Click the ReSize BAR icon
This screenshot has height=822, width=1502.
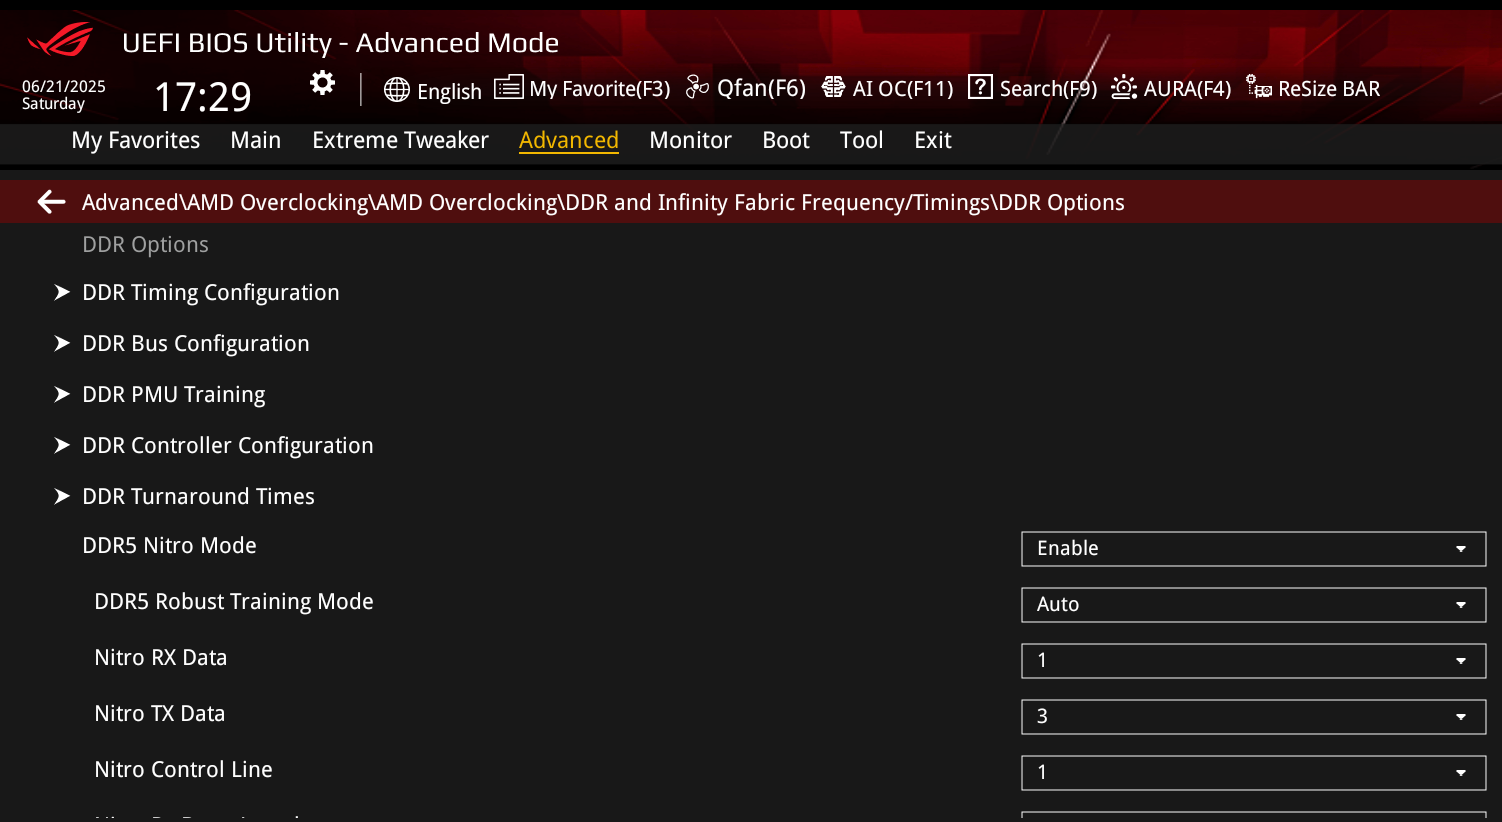coord(1258,88)
